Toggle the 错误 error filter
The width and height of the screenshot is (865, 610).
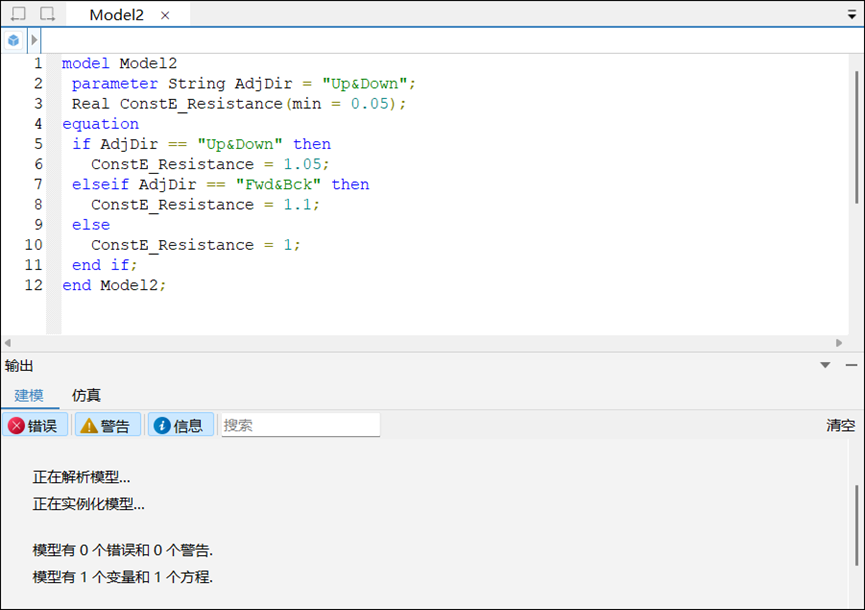tap(35, 425)
